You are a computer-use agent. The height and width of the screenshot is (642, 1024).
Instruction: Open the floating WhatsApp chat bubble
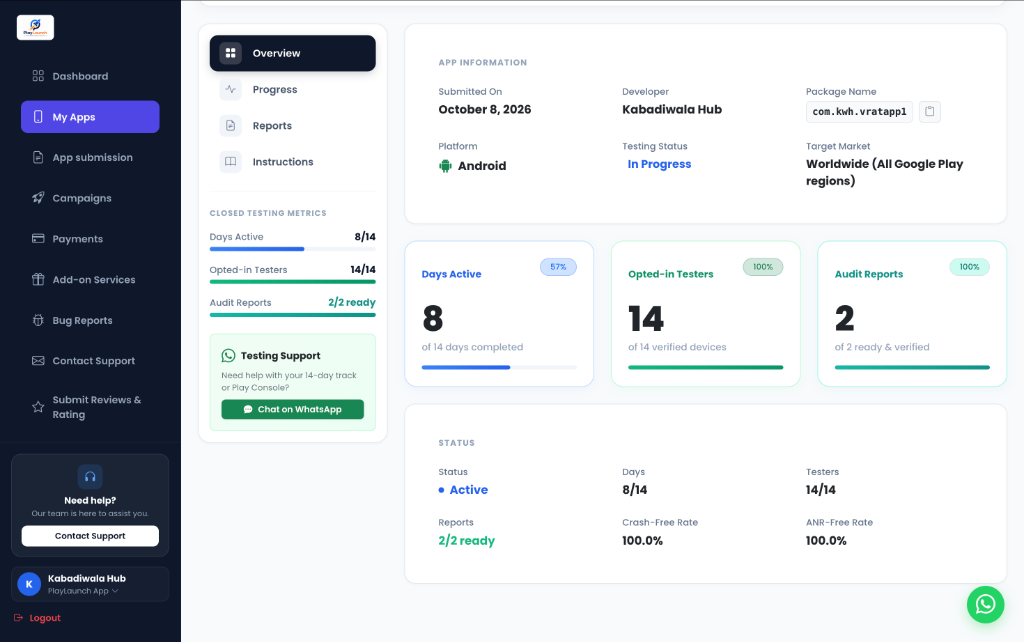pos(985,604)
